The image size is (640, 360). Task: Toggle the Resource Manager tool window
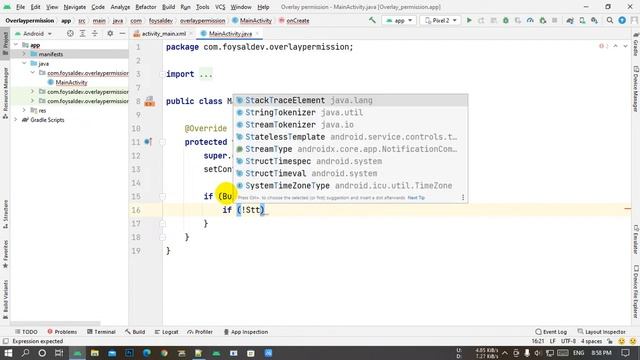(5, 93)
